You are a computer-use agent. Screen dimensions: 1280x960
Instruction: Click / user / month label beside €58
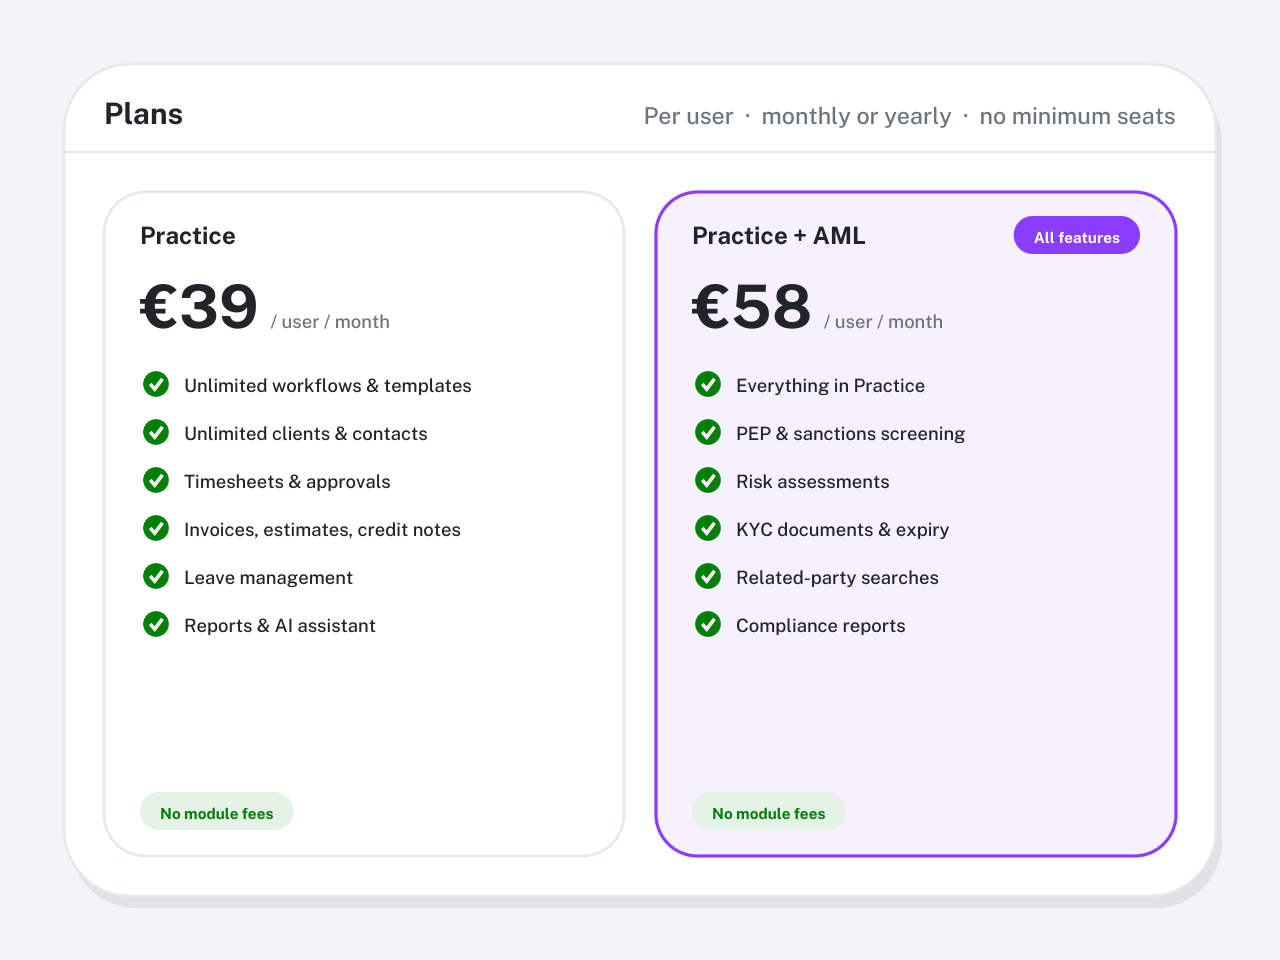(x=883, y=322)
